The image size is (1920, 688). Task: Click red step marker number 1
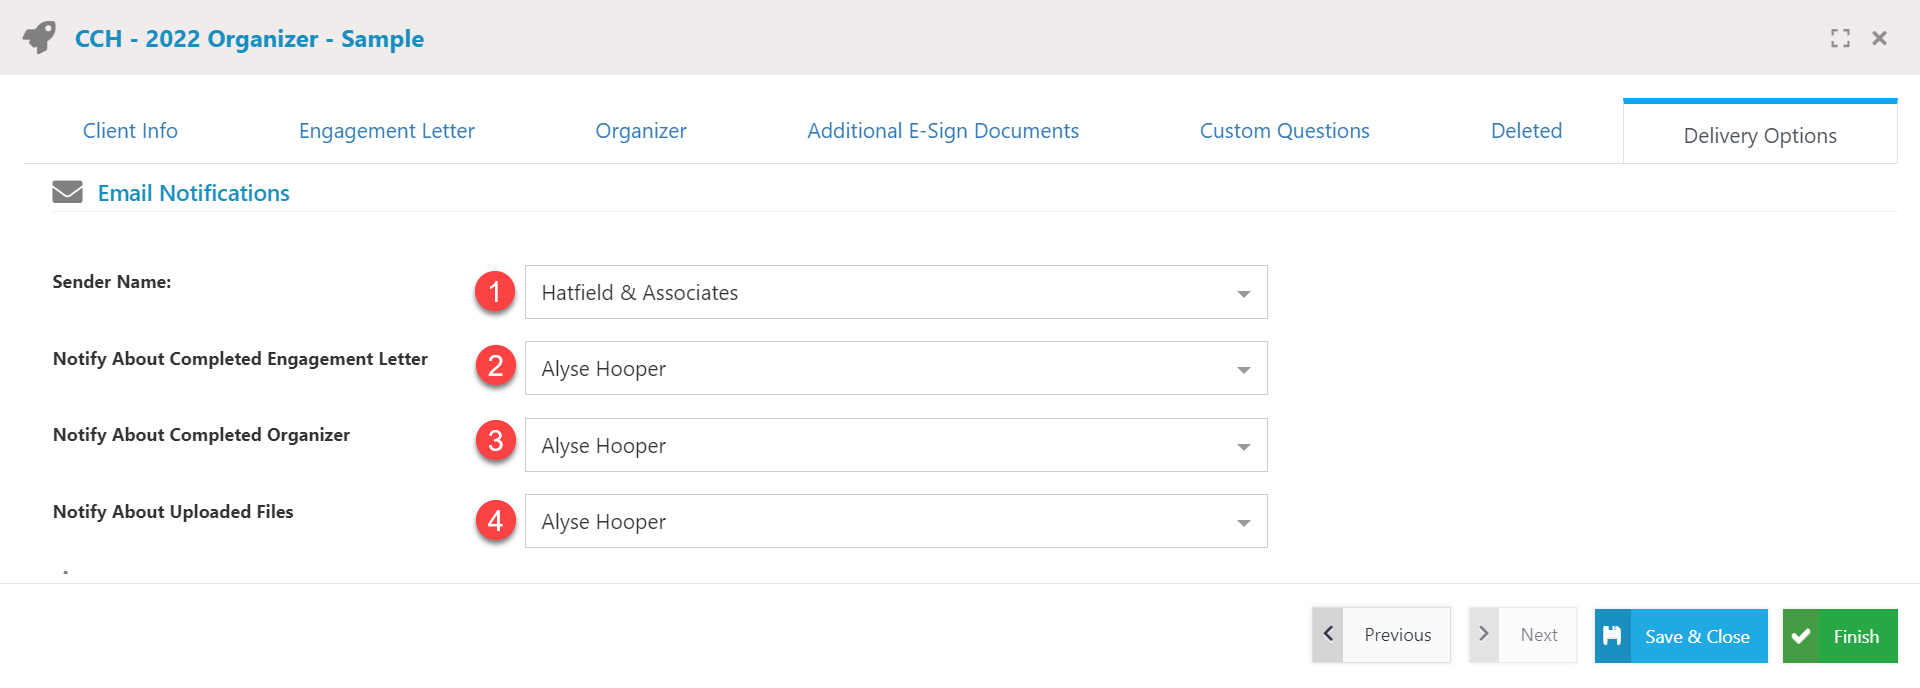click(495, 291)
